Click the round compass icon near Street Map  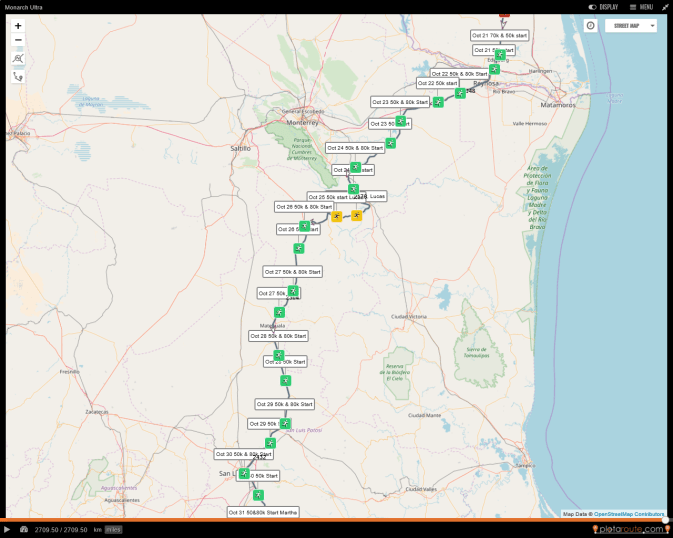(590, 25)
